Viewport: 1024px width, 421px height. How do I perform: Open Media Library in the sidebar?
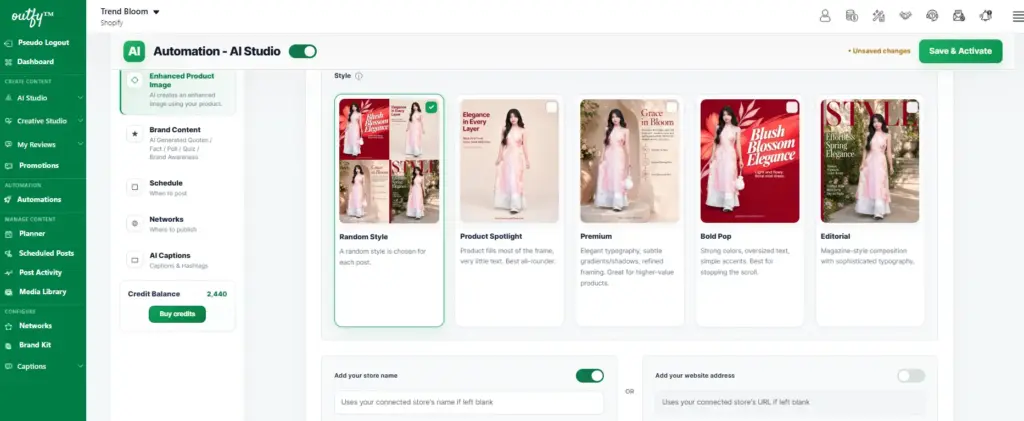42,292
